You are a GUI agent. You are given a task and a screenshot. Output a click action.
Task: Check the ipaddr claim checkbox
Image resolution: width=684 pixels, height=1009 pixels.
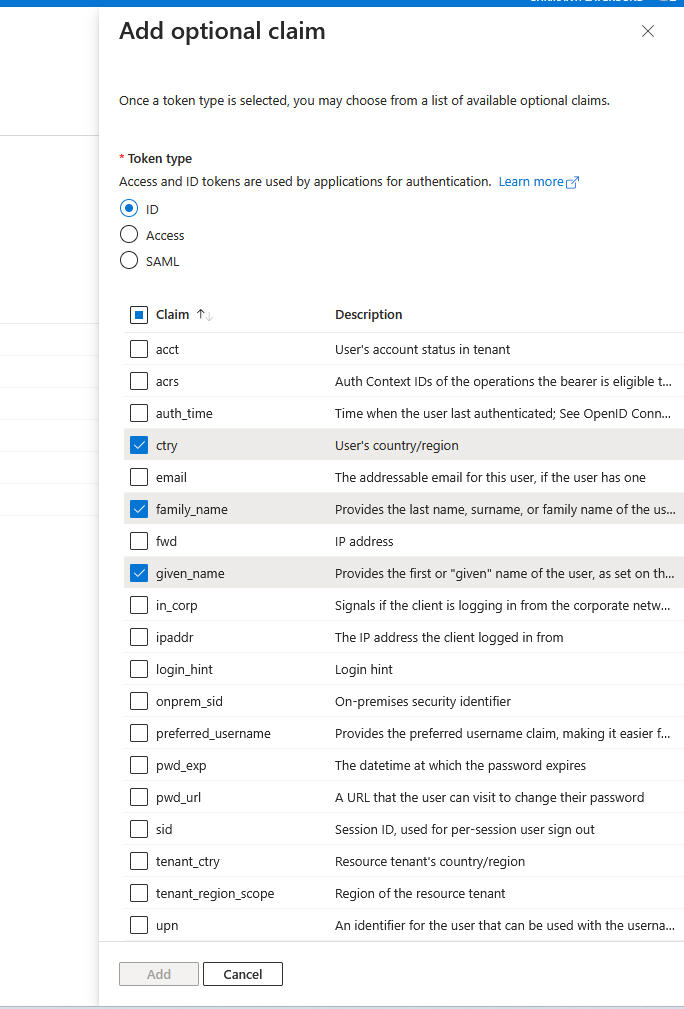click(x=139, y=637)
